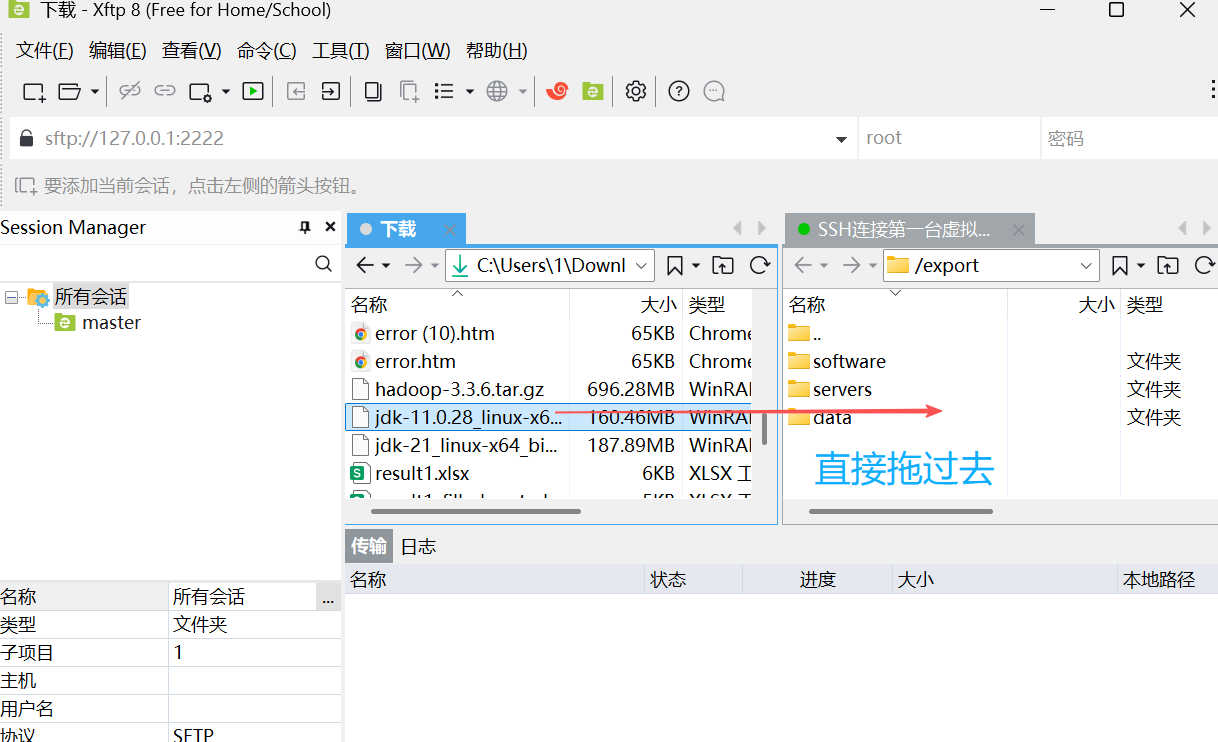
Task: Disconnect the session via broken-link icon
Action: click(130, 91)
